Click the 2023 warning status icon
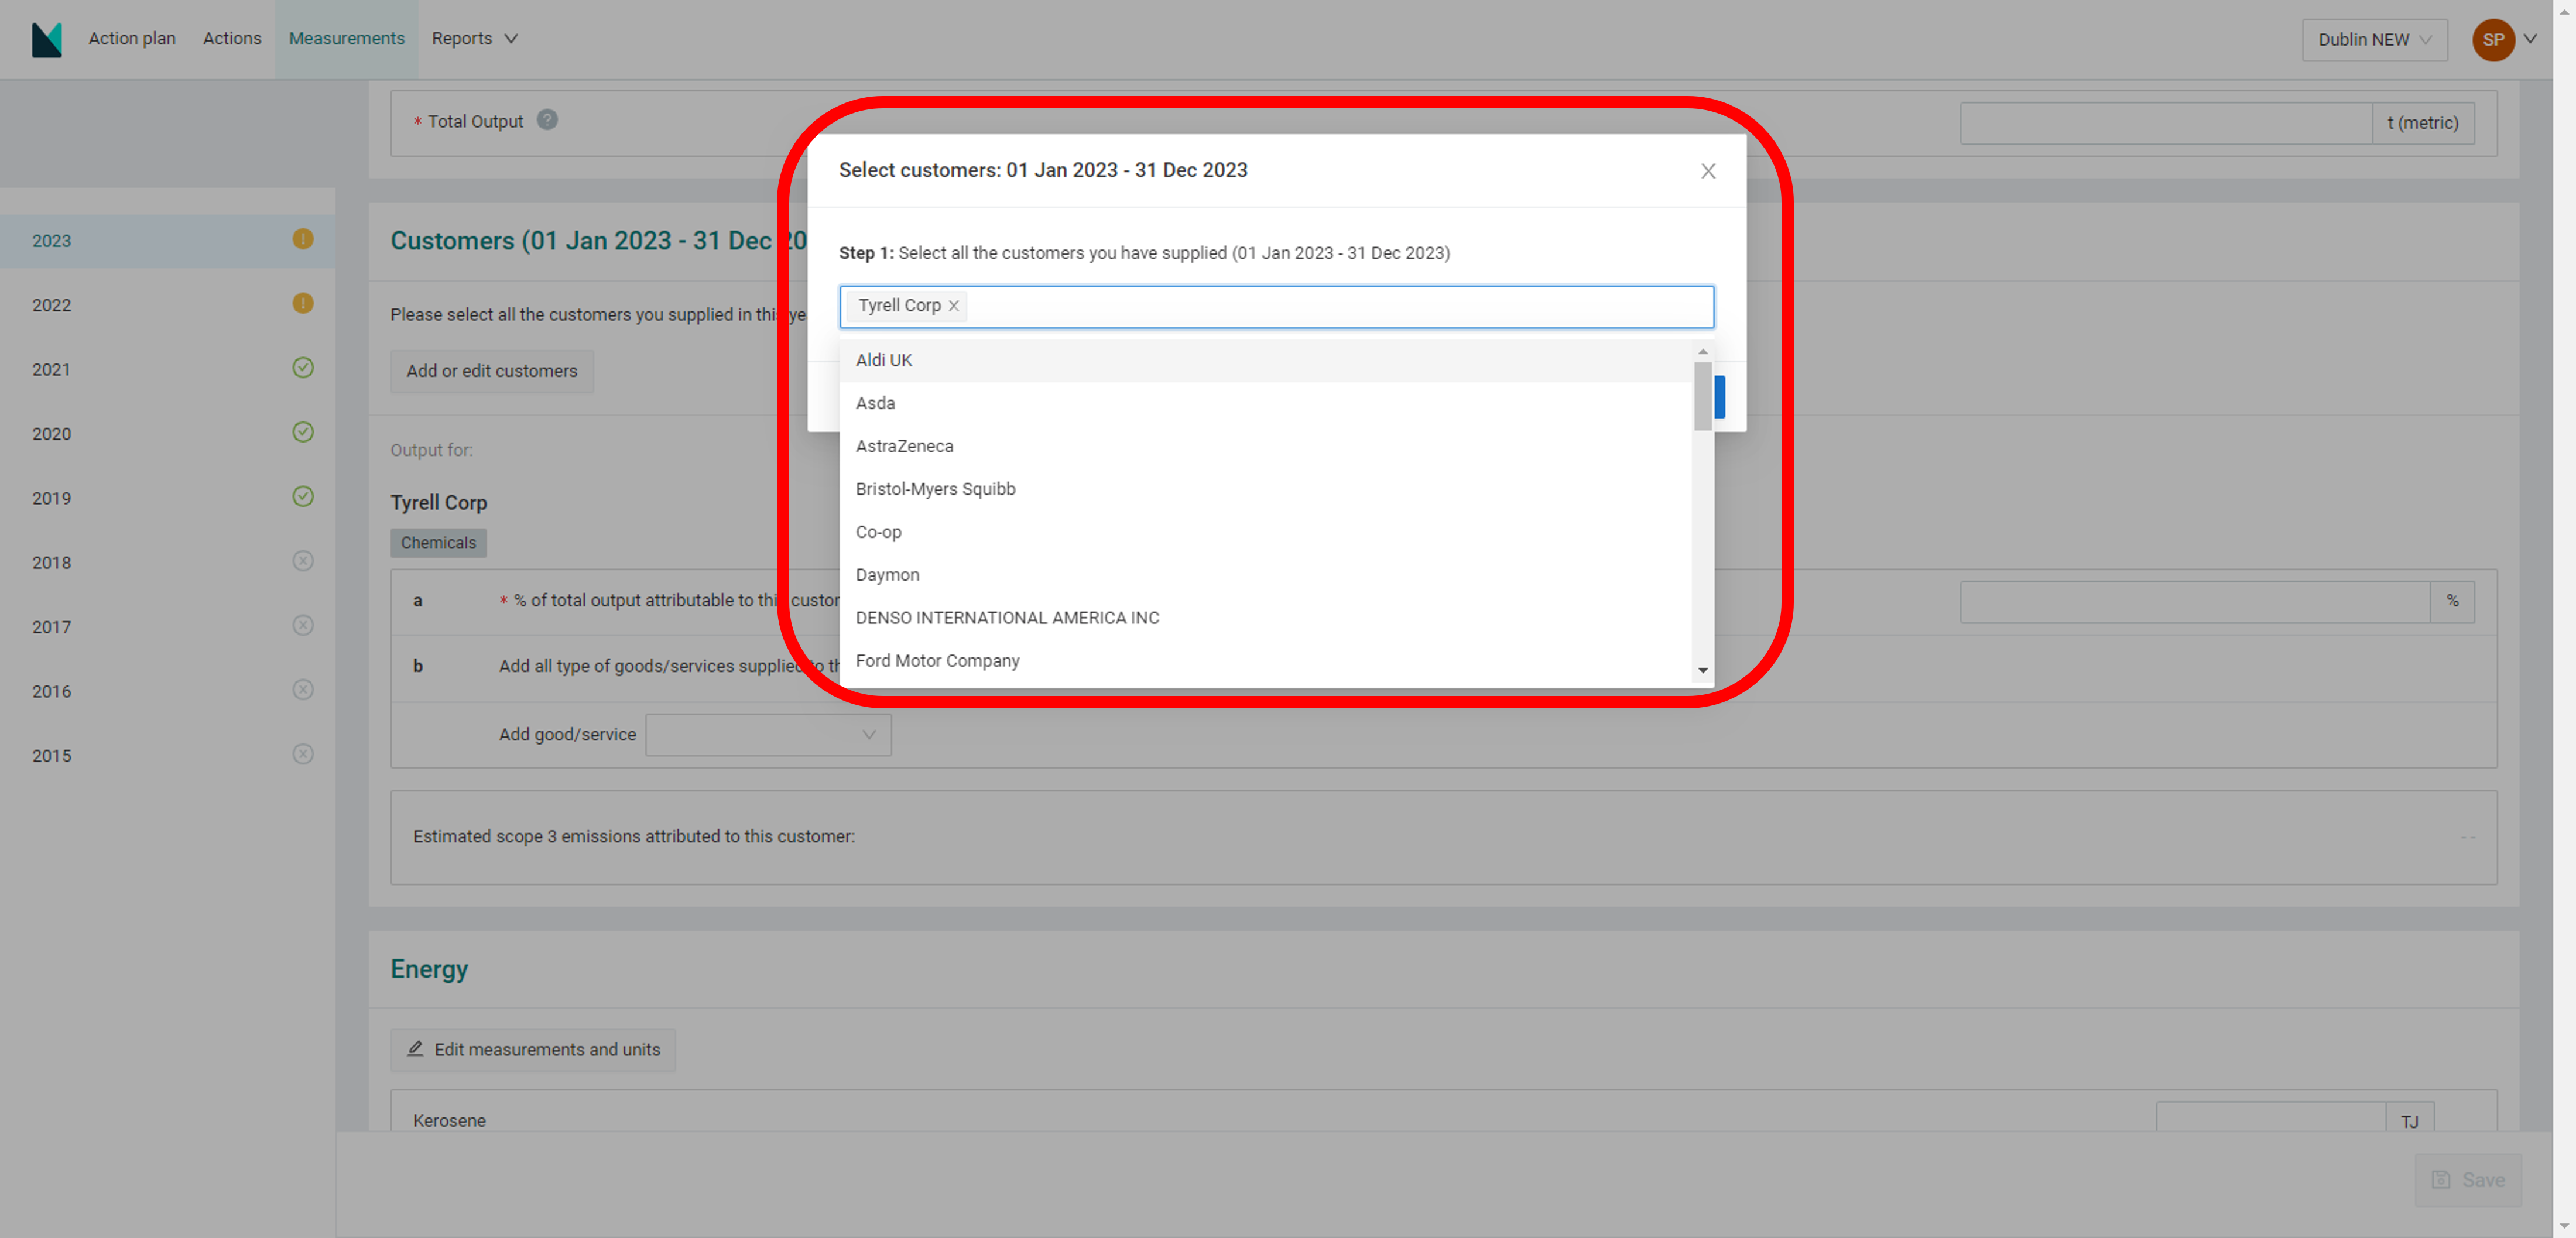This screenshot has height=1238, width=2576. point(303,239)
